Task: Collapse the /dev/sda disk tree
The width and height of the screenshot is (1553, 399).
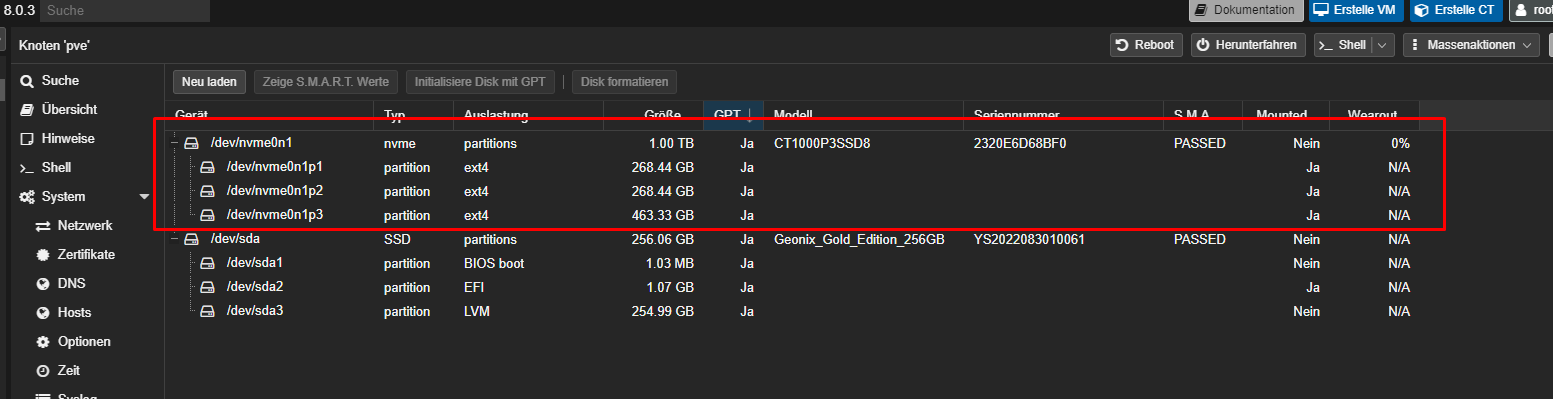Action: pos(175,240)
